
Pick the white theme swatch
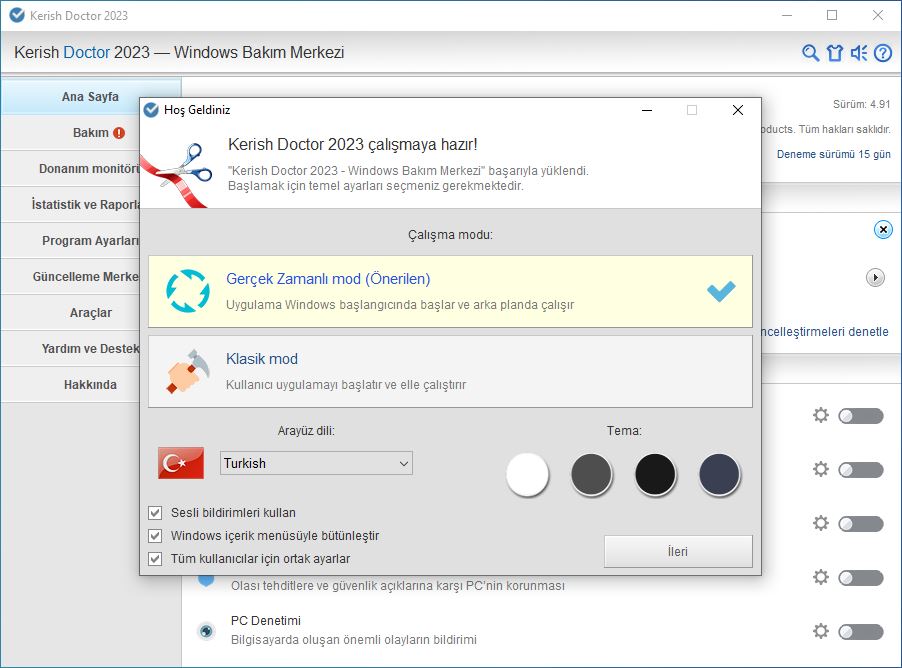pos(527,474)
